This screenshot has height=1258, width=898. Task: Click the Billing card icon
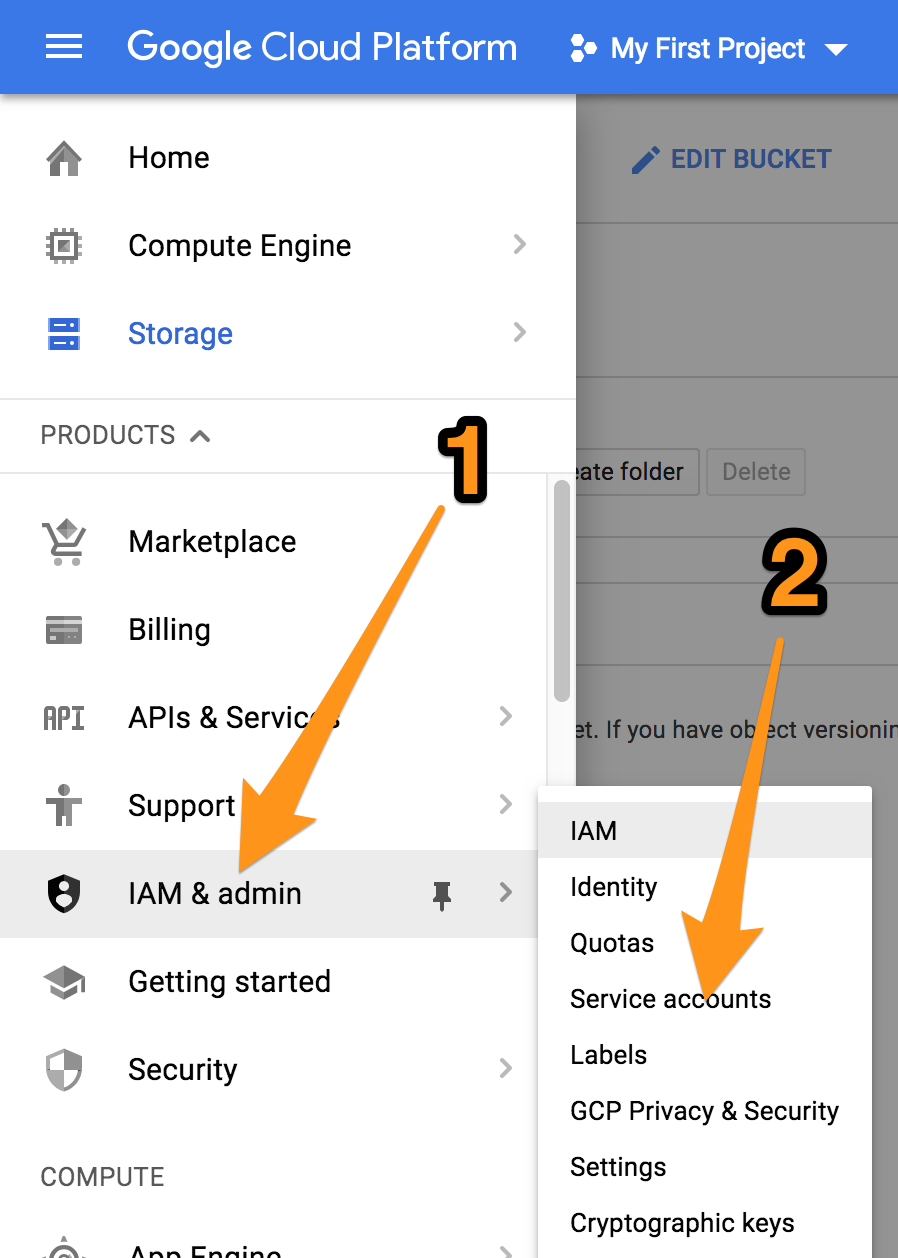(64, 630)
